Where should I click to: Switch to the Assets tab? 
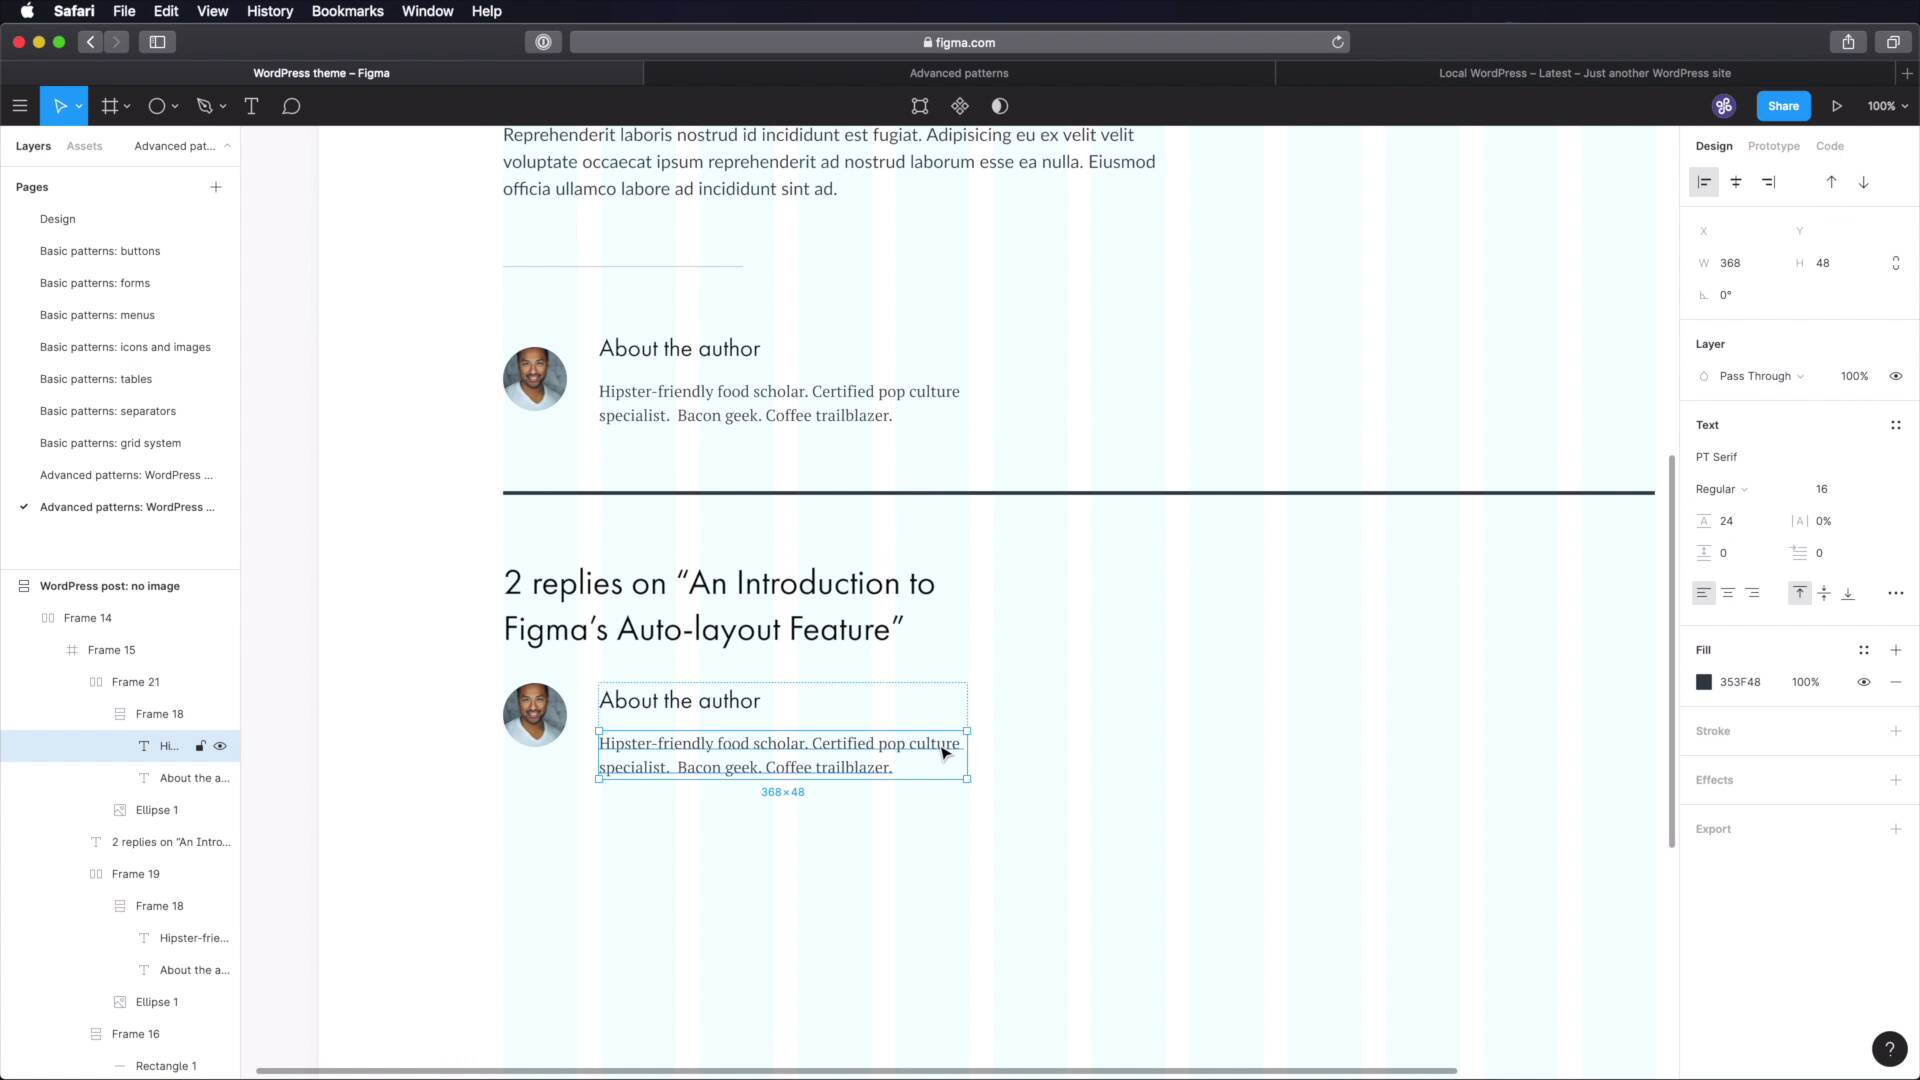tap(84, 146)
